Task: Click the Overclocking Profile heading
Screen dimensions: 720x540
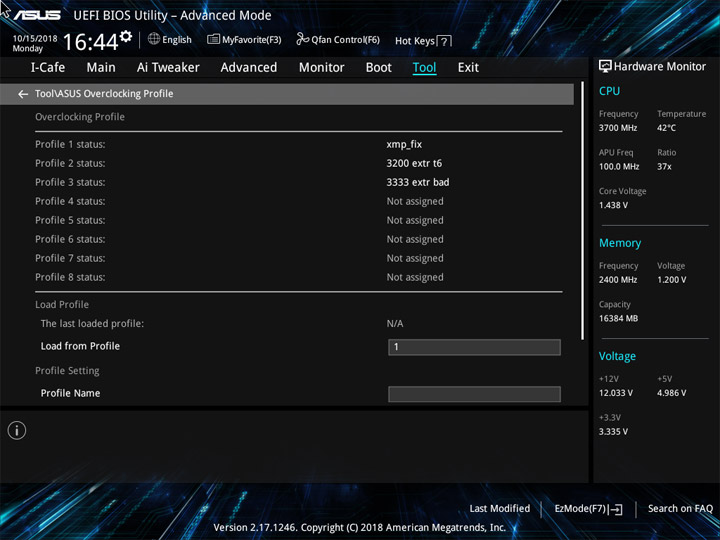Action: [80, 117]
